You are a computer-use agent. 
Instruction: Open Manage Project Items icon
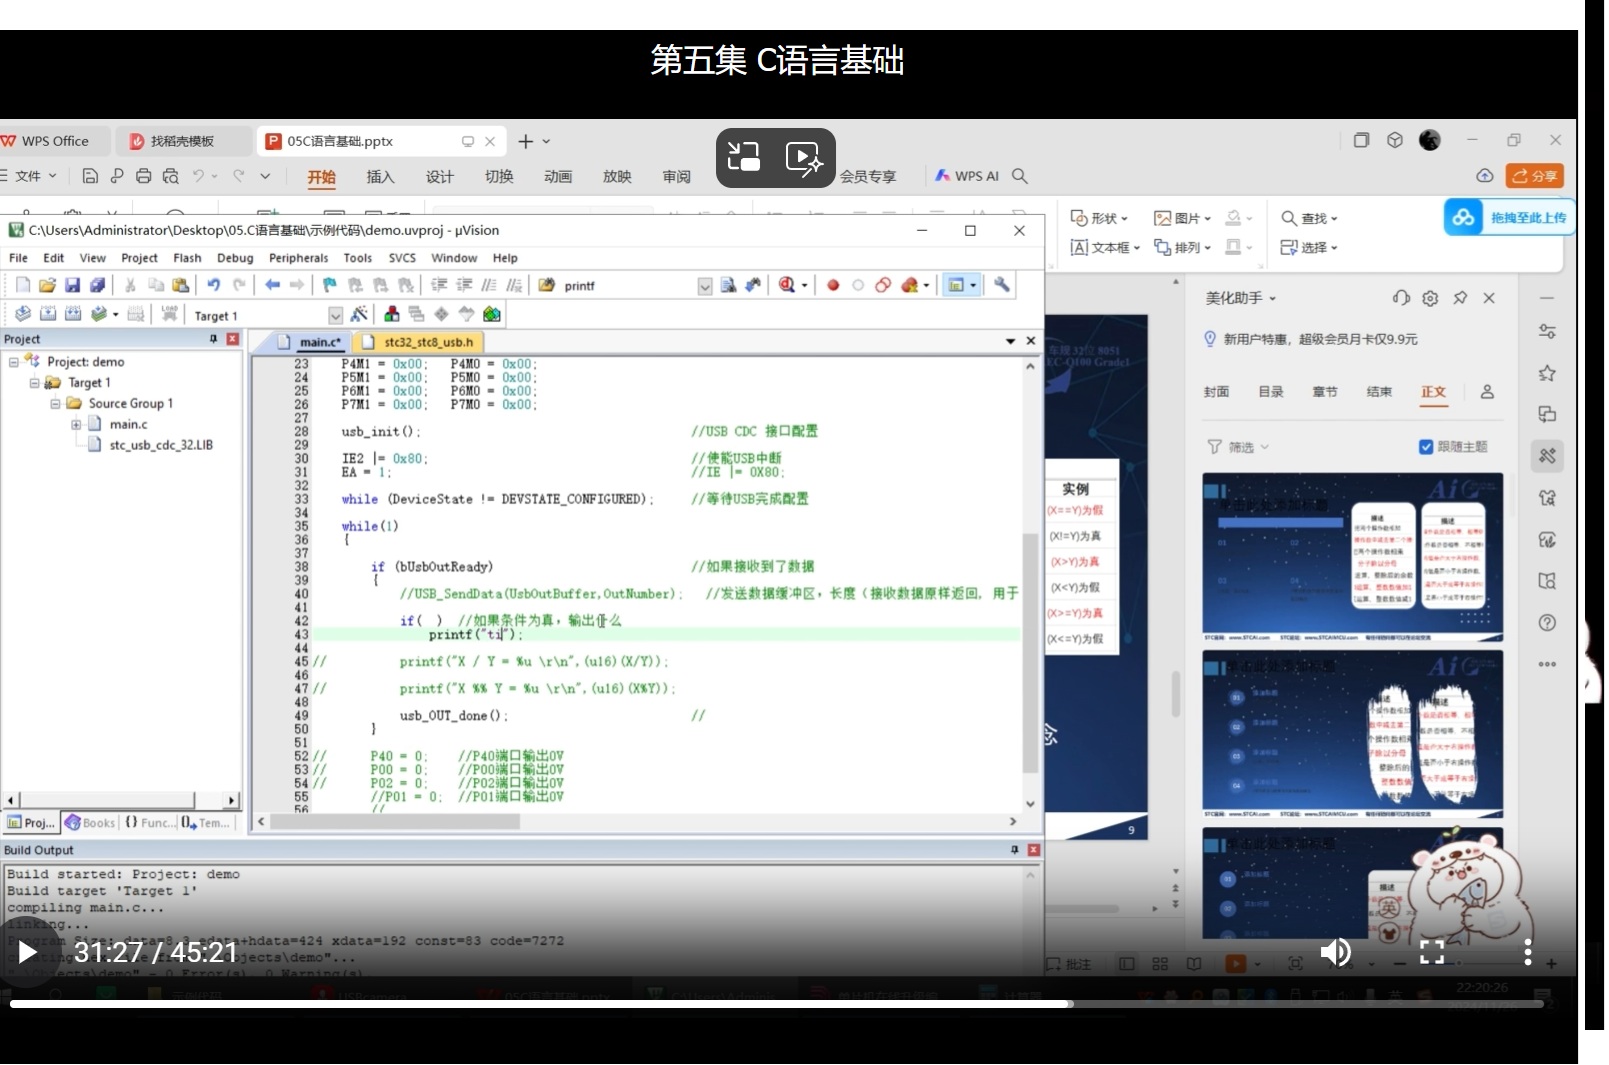392,314
